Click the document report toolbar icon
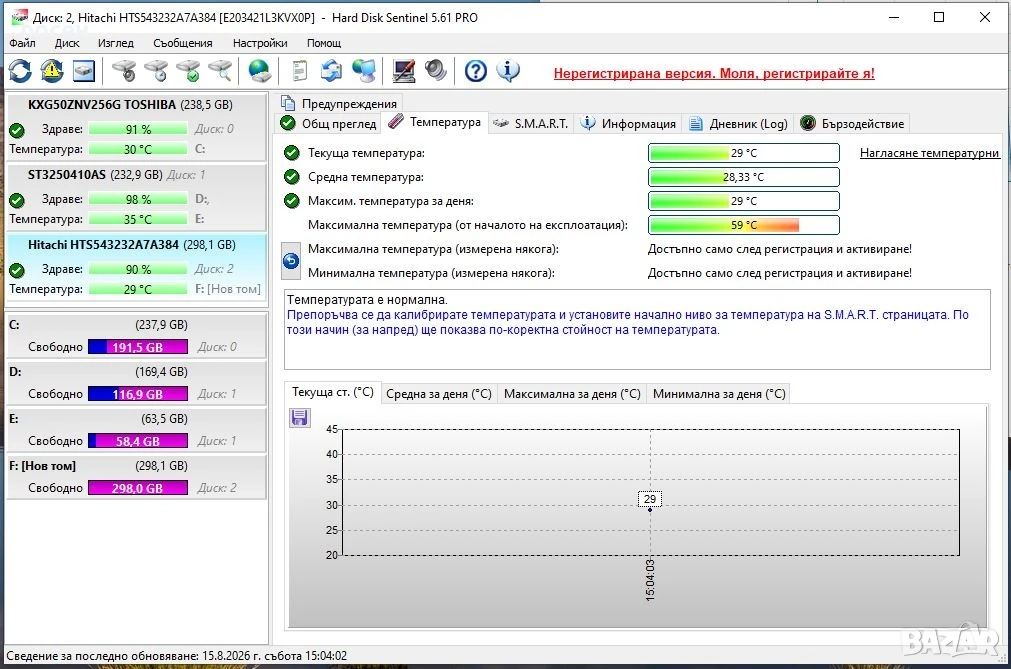 click(x=299, y=71)
